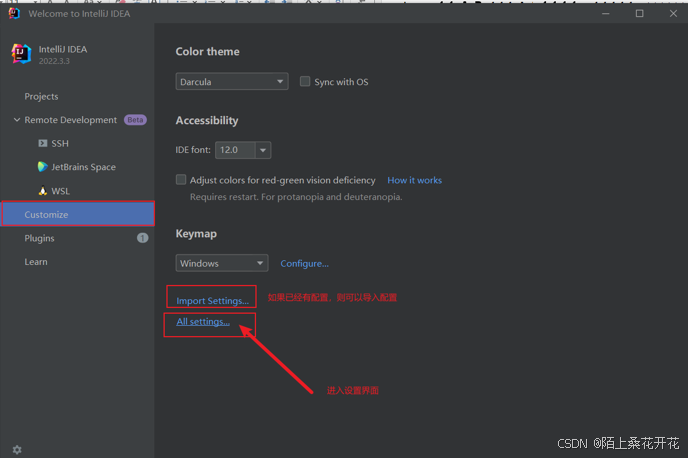Open the Projects section

[x=41, y=97]
